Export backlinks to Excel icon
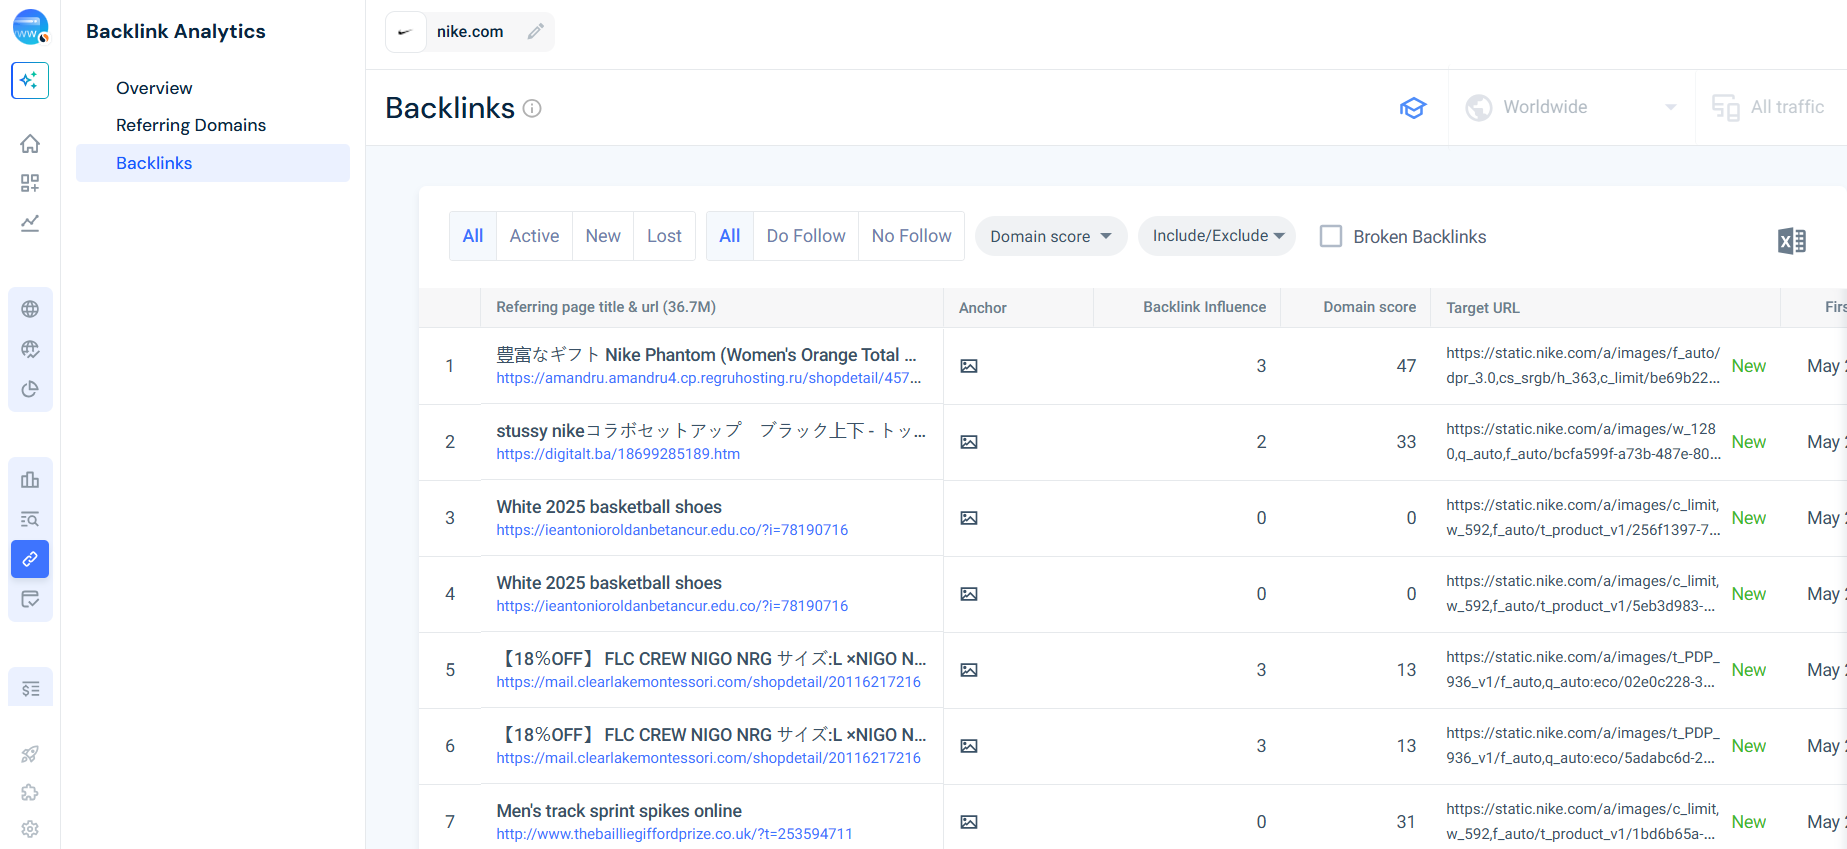The height and width of the screenshot is (849, 1847). tap(1792, 240)
